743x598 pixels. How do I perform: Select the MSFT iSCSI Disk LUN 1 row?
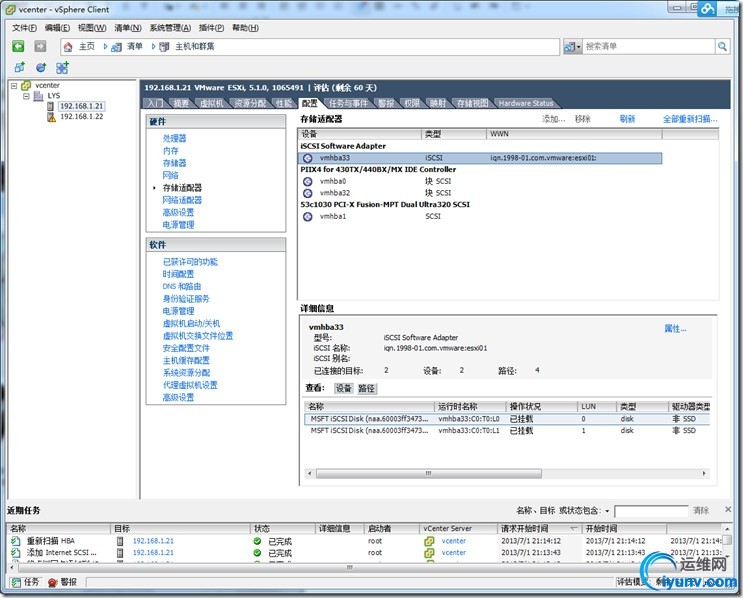coord(507,431)
